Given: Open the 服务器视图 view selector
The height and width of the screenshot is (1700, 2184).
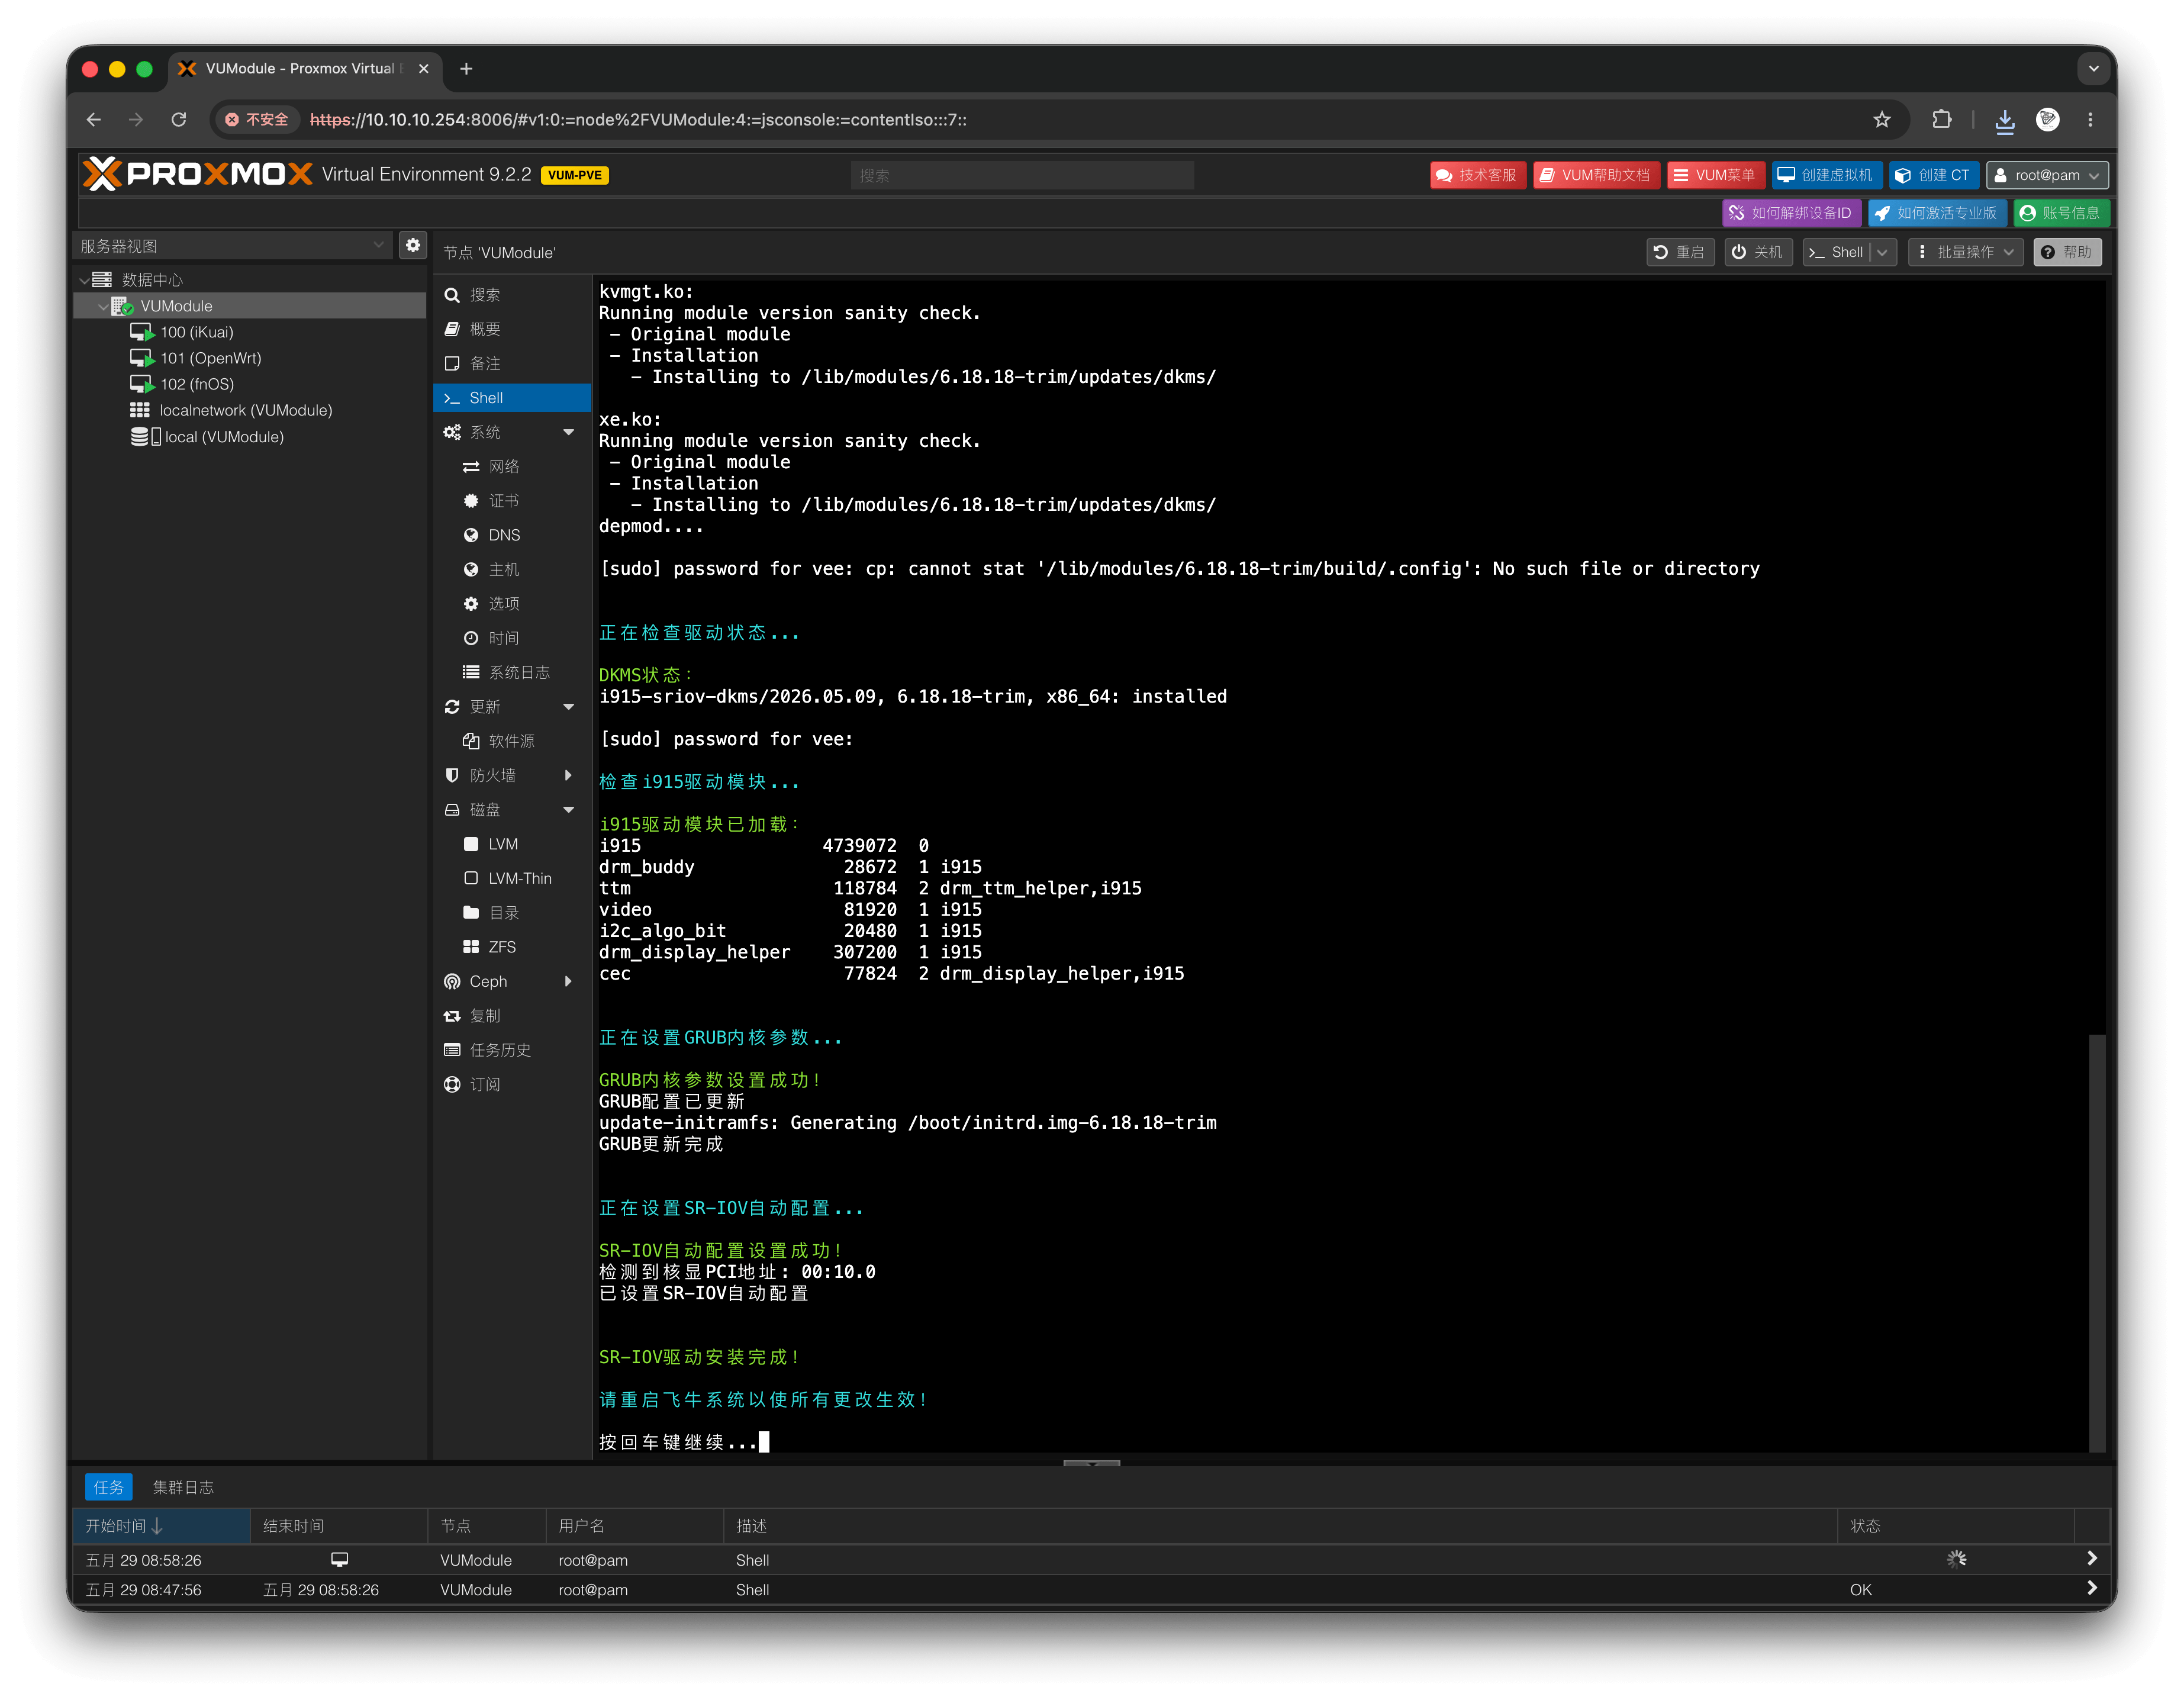Looking at the screenshot, I should [x=232, y=246].
